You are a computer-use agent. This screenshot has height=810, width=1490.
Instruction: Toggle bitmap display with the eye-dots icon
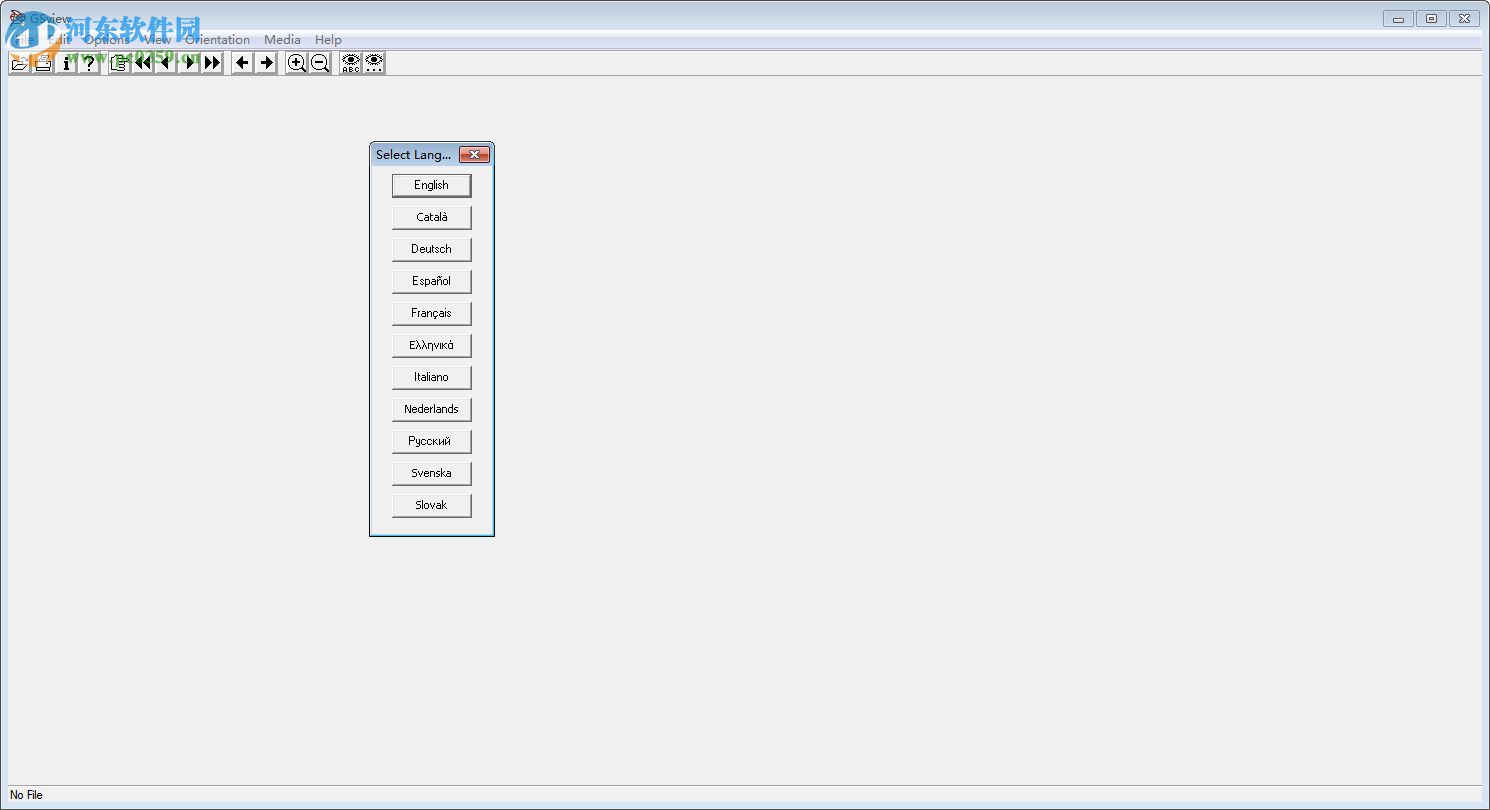[x=373, y=63]
